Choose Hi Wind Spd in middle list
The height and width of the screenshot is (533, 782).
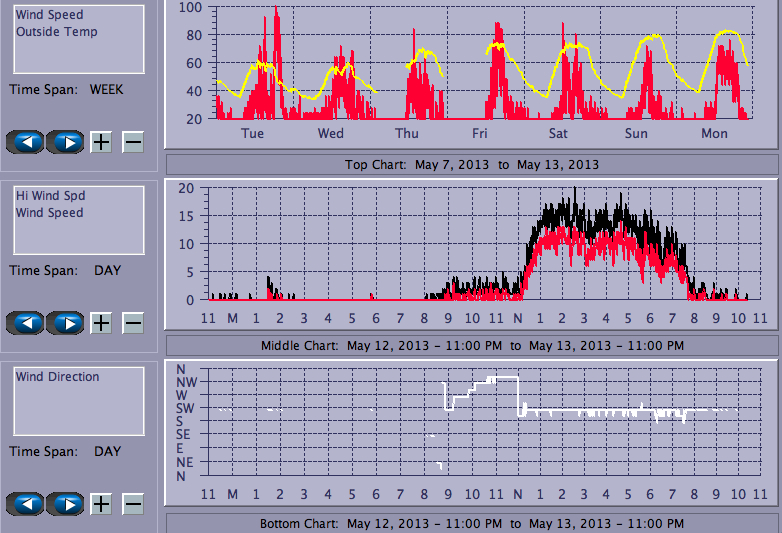49,196
